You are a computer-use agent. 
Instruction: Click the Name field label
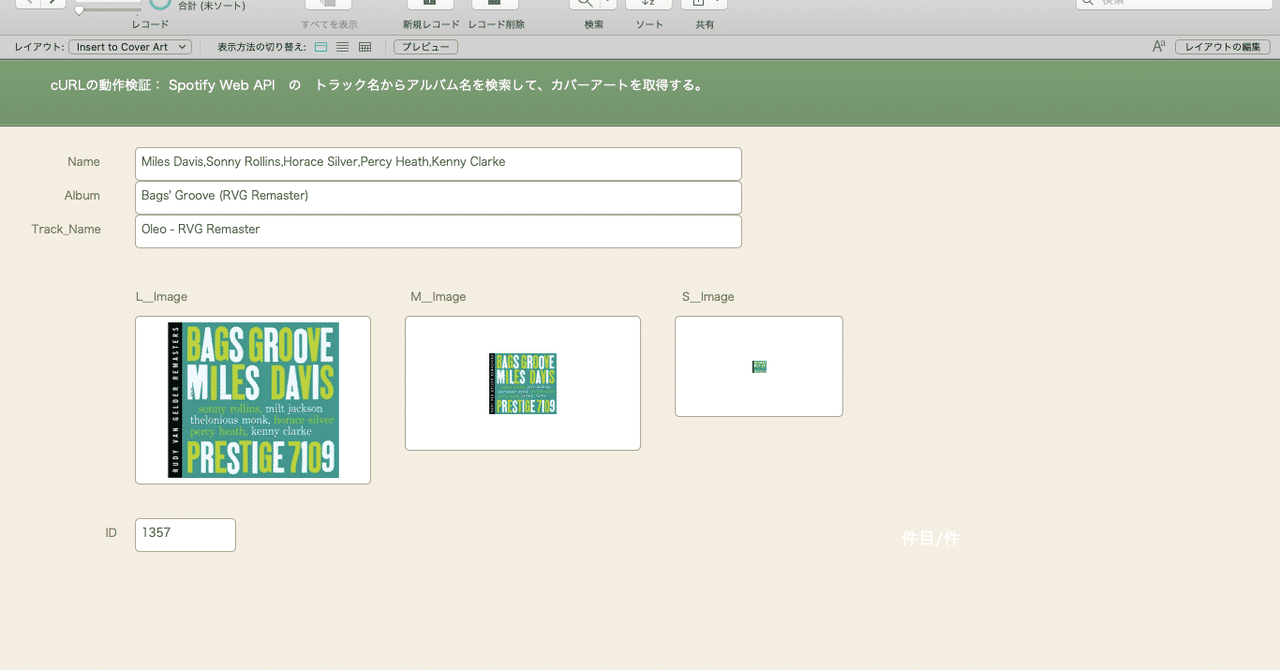pyautogui.click(x=84, y=161)
